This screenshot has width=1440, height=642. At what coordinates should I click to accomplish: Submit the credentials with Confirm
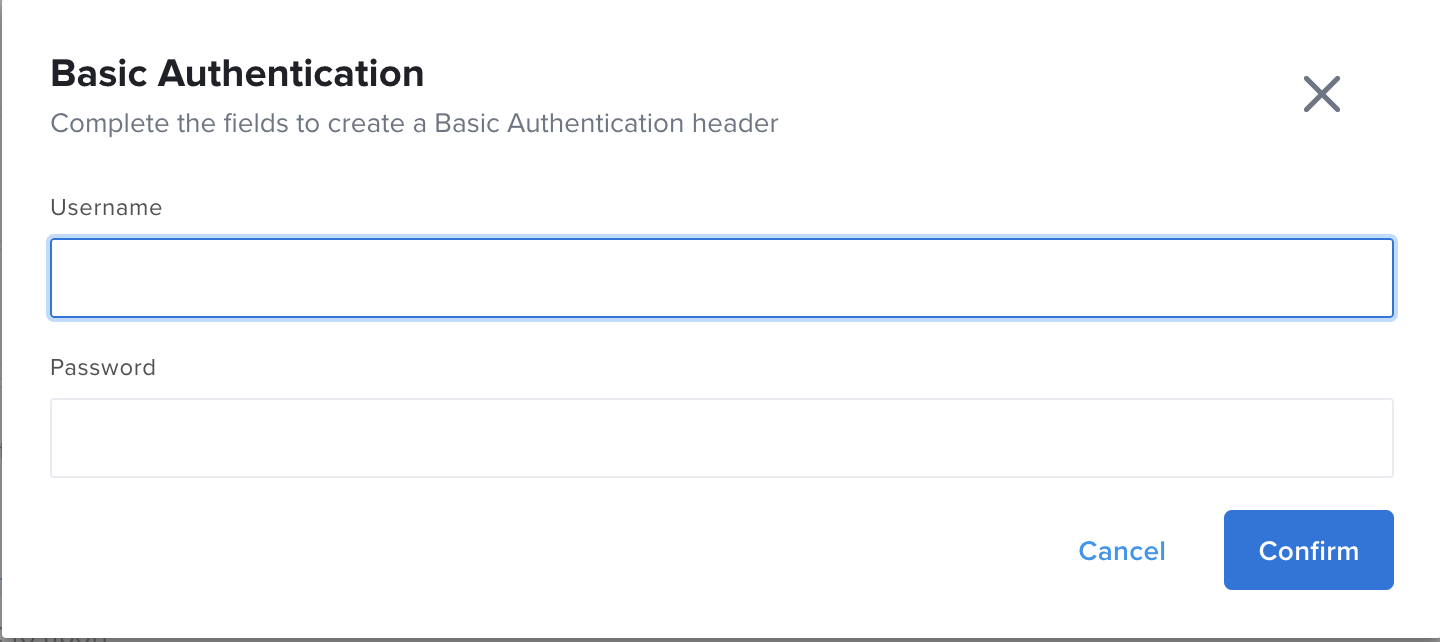[1308, 550]
